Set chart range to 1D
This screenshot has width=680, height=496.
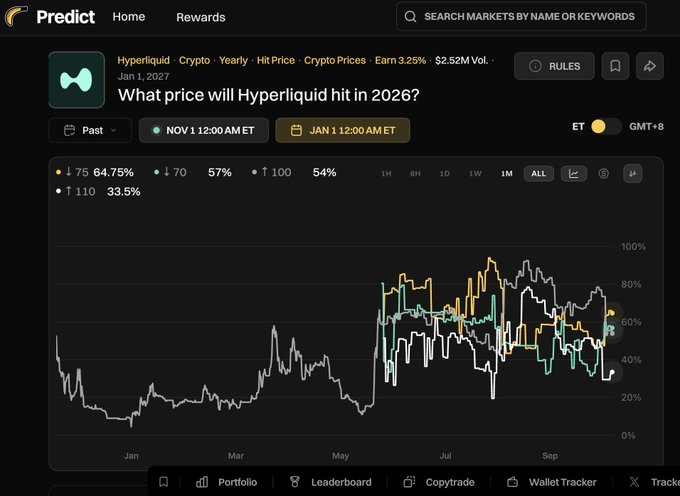[445, 173]
